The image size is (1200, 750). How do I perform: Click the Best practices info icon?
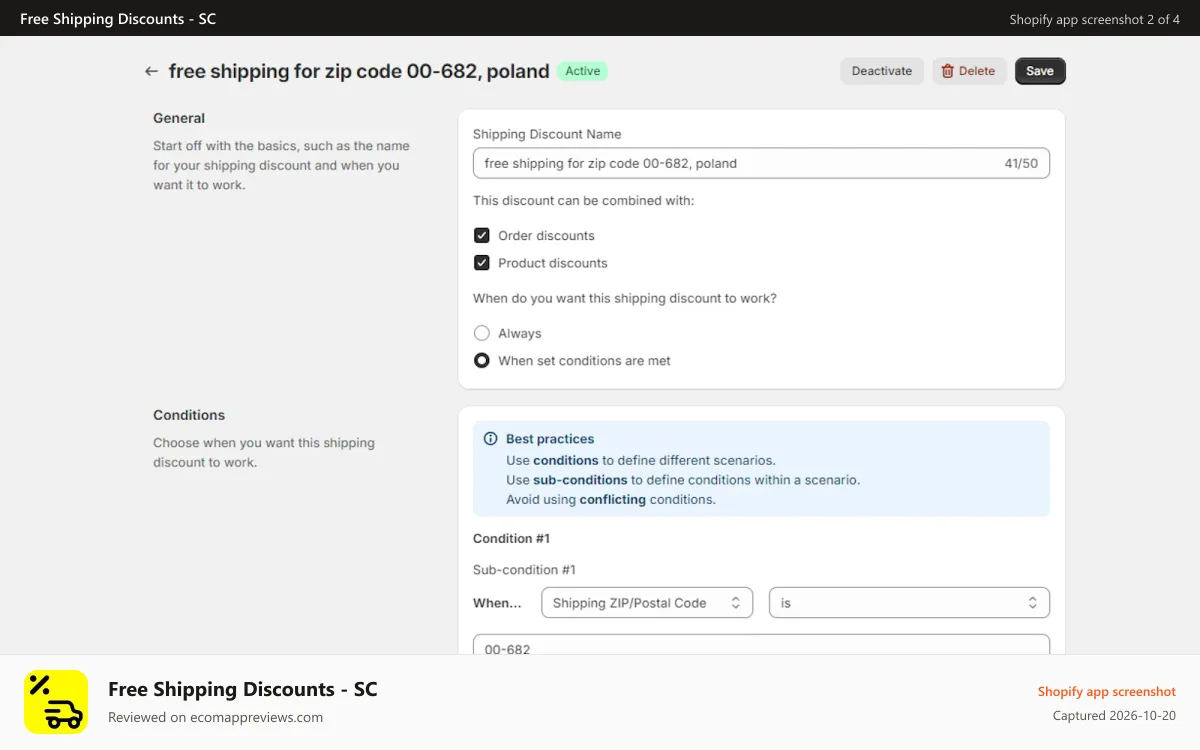tap(490, 439)
